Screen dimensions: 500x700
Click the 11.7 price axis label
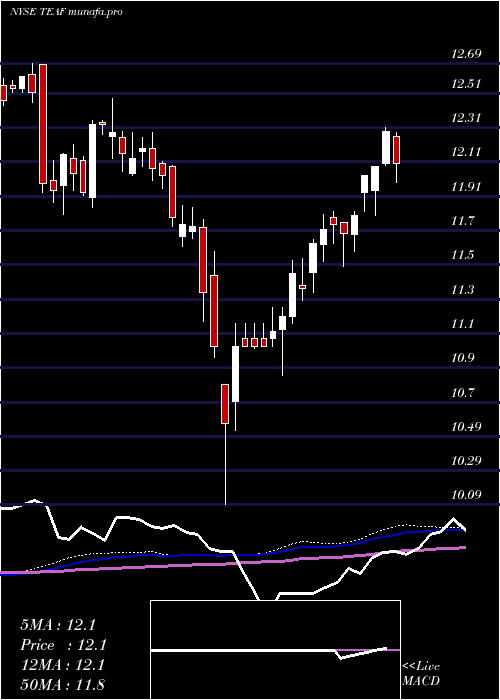pyautogui.click(x=463, y=221)
